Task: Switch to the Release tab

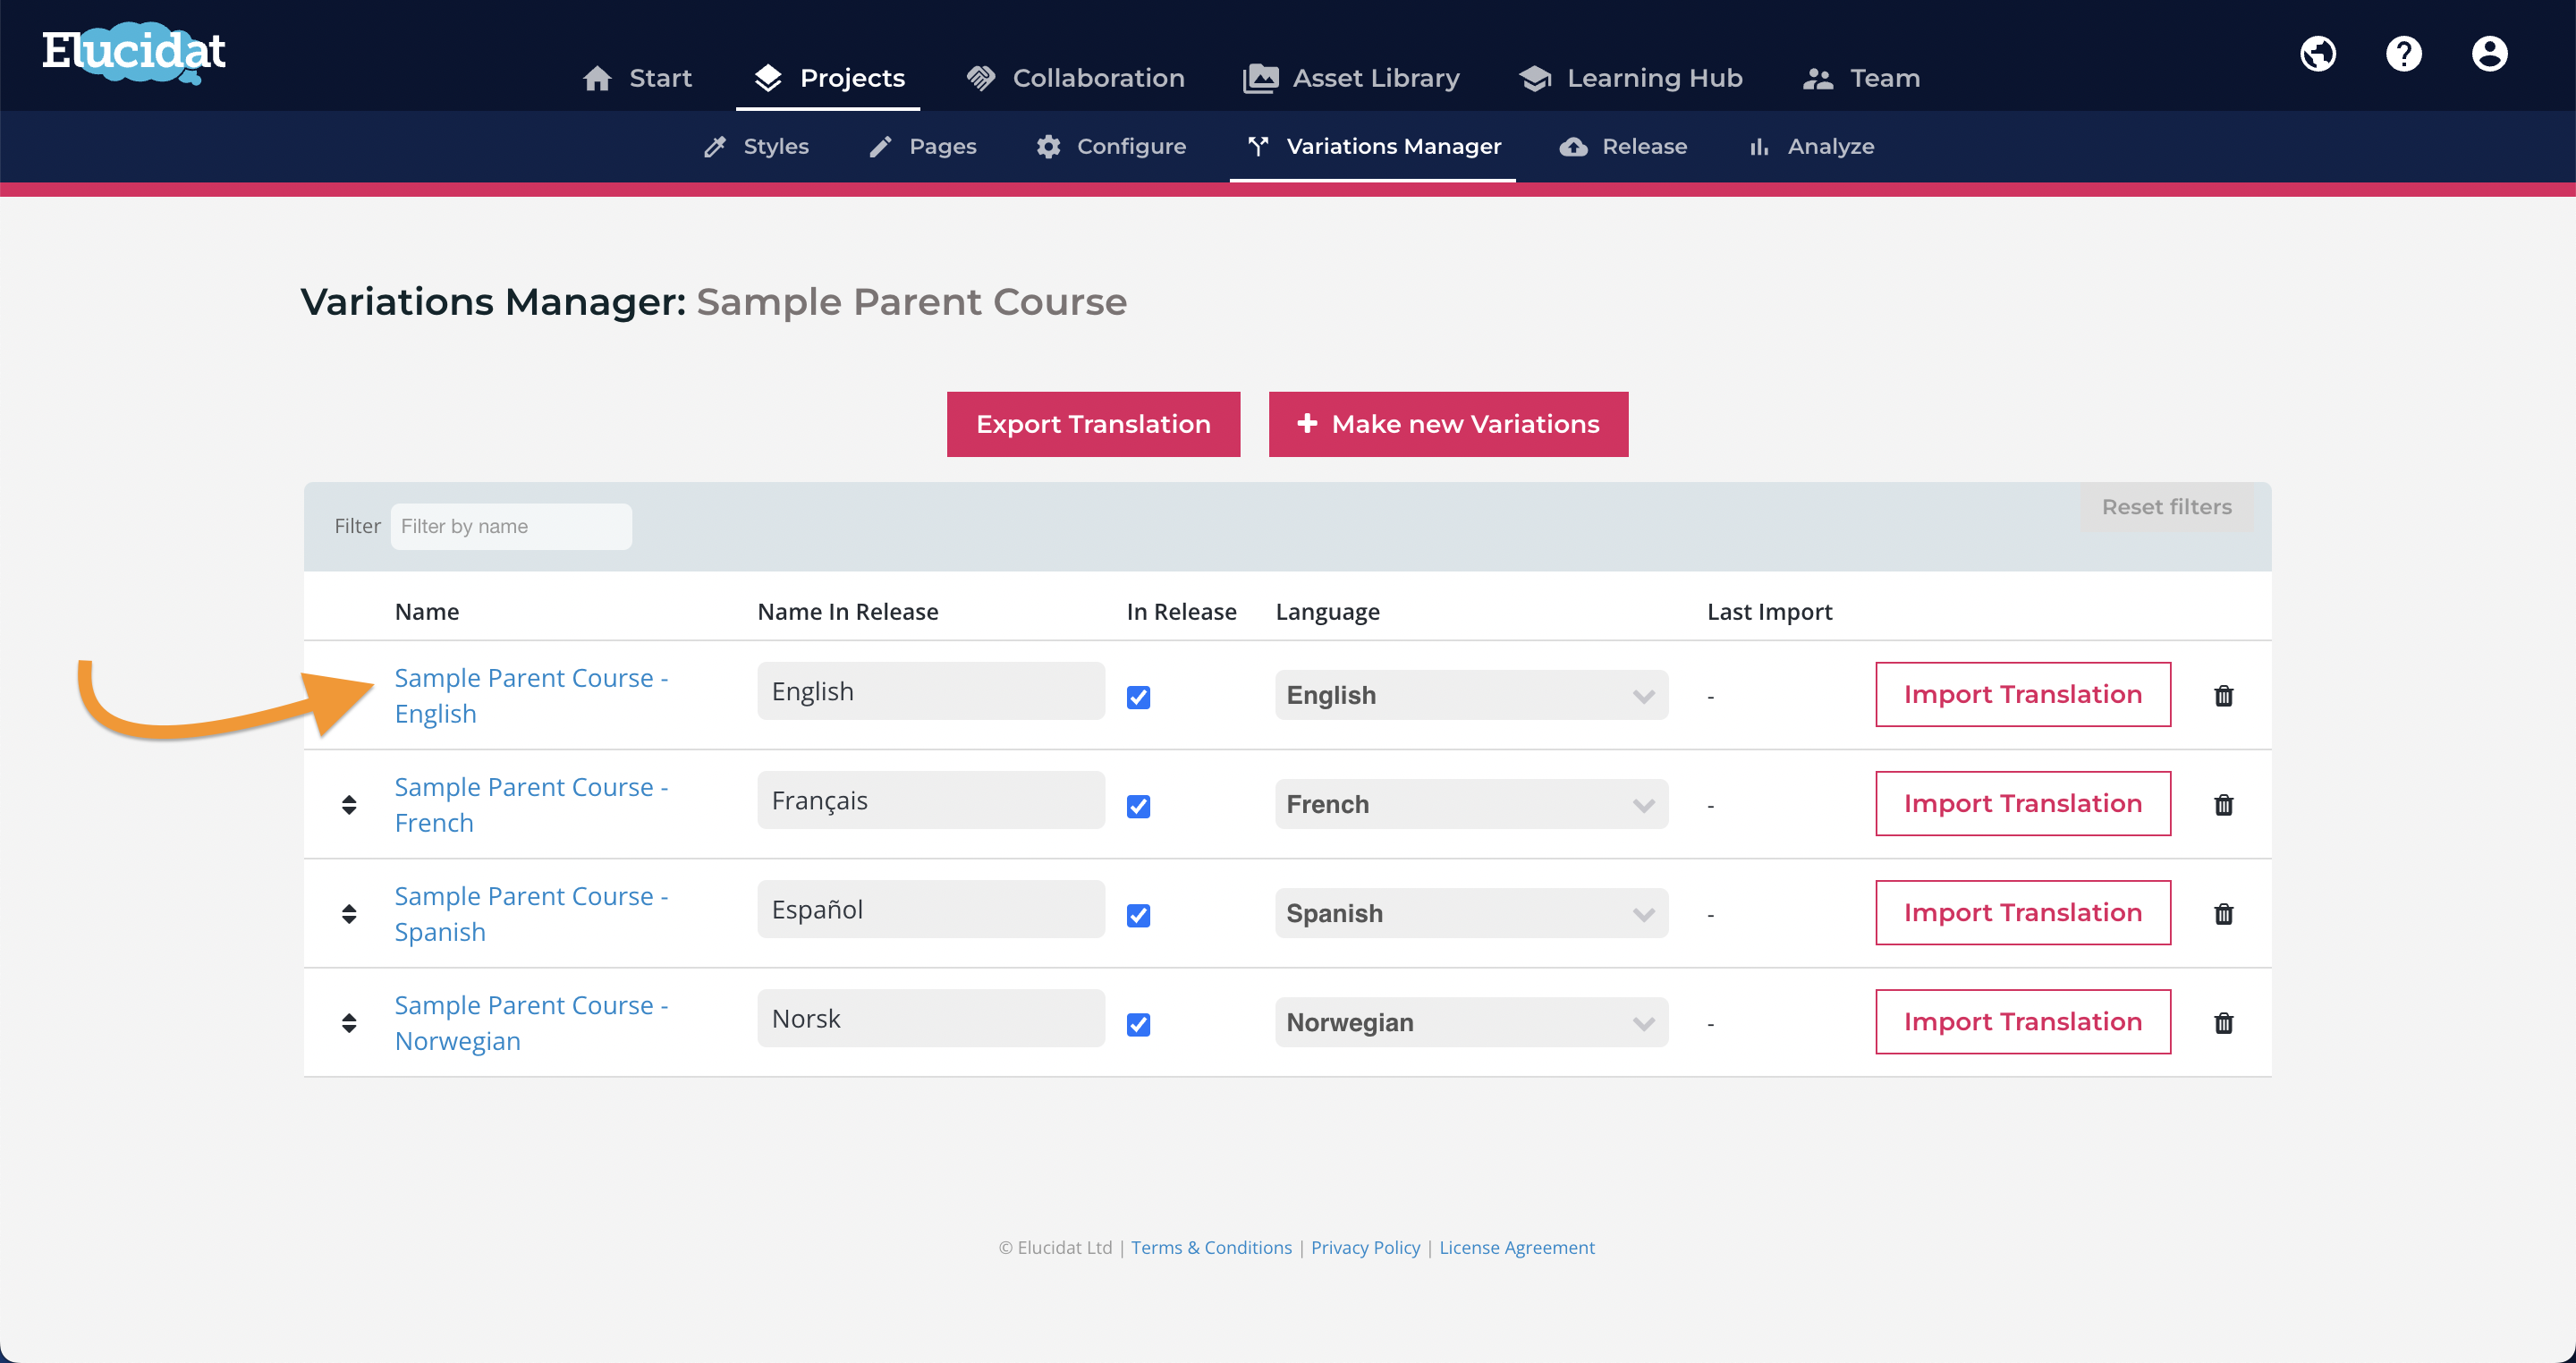Action: coord(1623,146)
